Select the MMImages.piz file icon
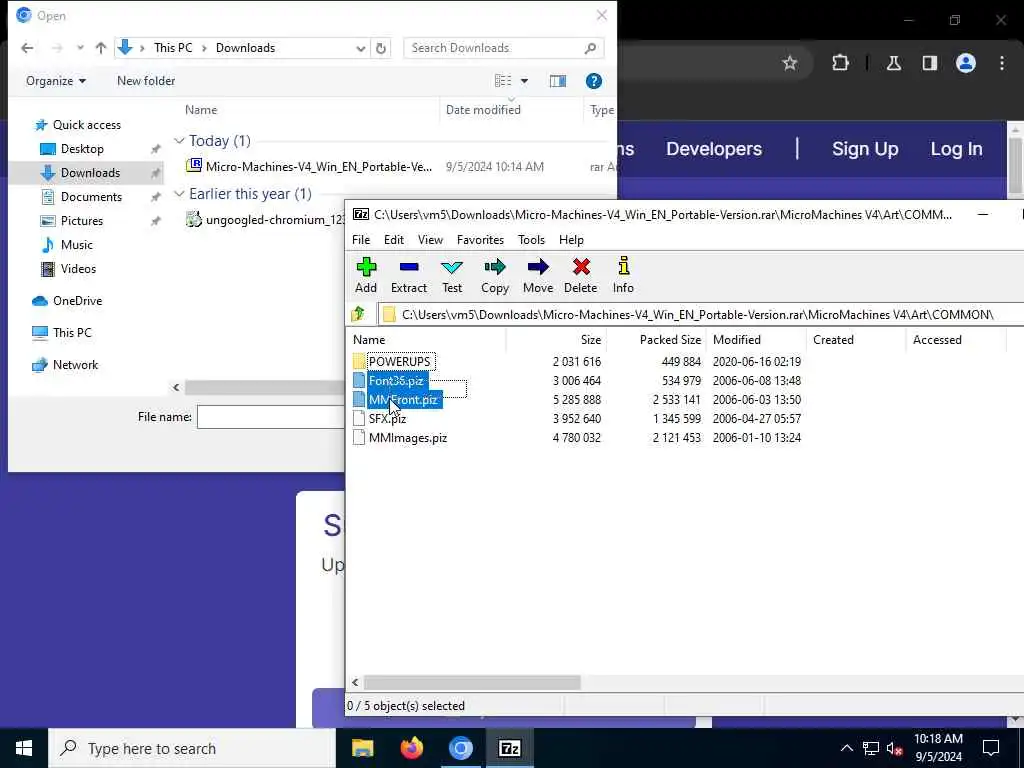The height and width of the screenshot is (768, 1024). pyautogui.click(x=359, y=438)
